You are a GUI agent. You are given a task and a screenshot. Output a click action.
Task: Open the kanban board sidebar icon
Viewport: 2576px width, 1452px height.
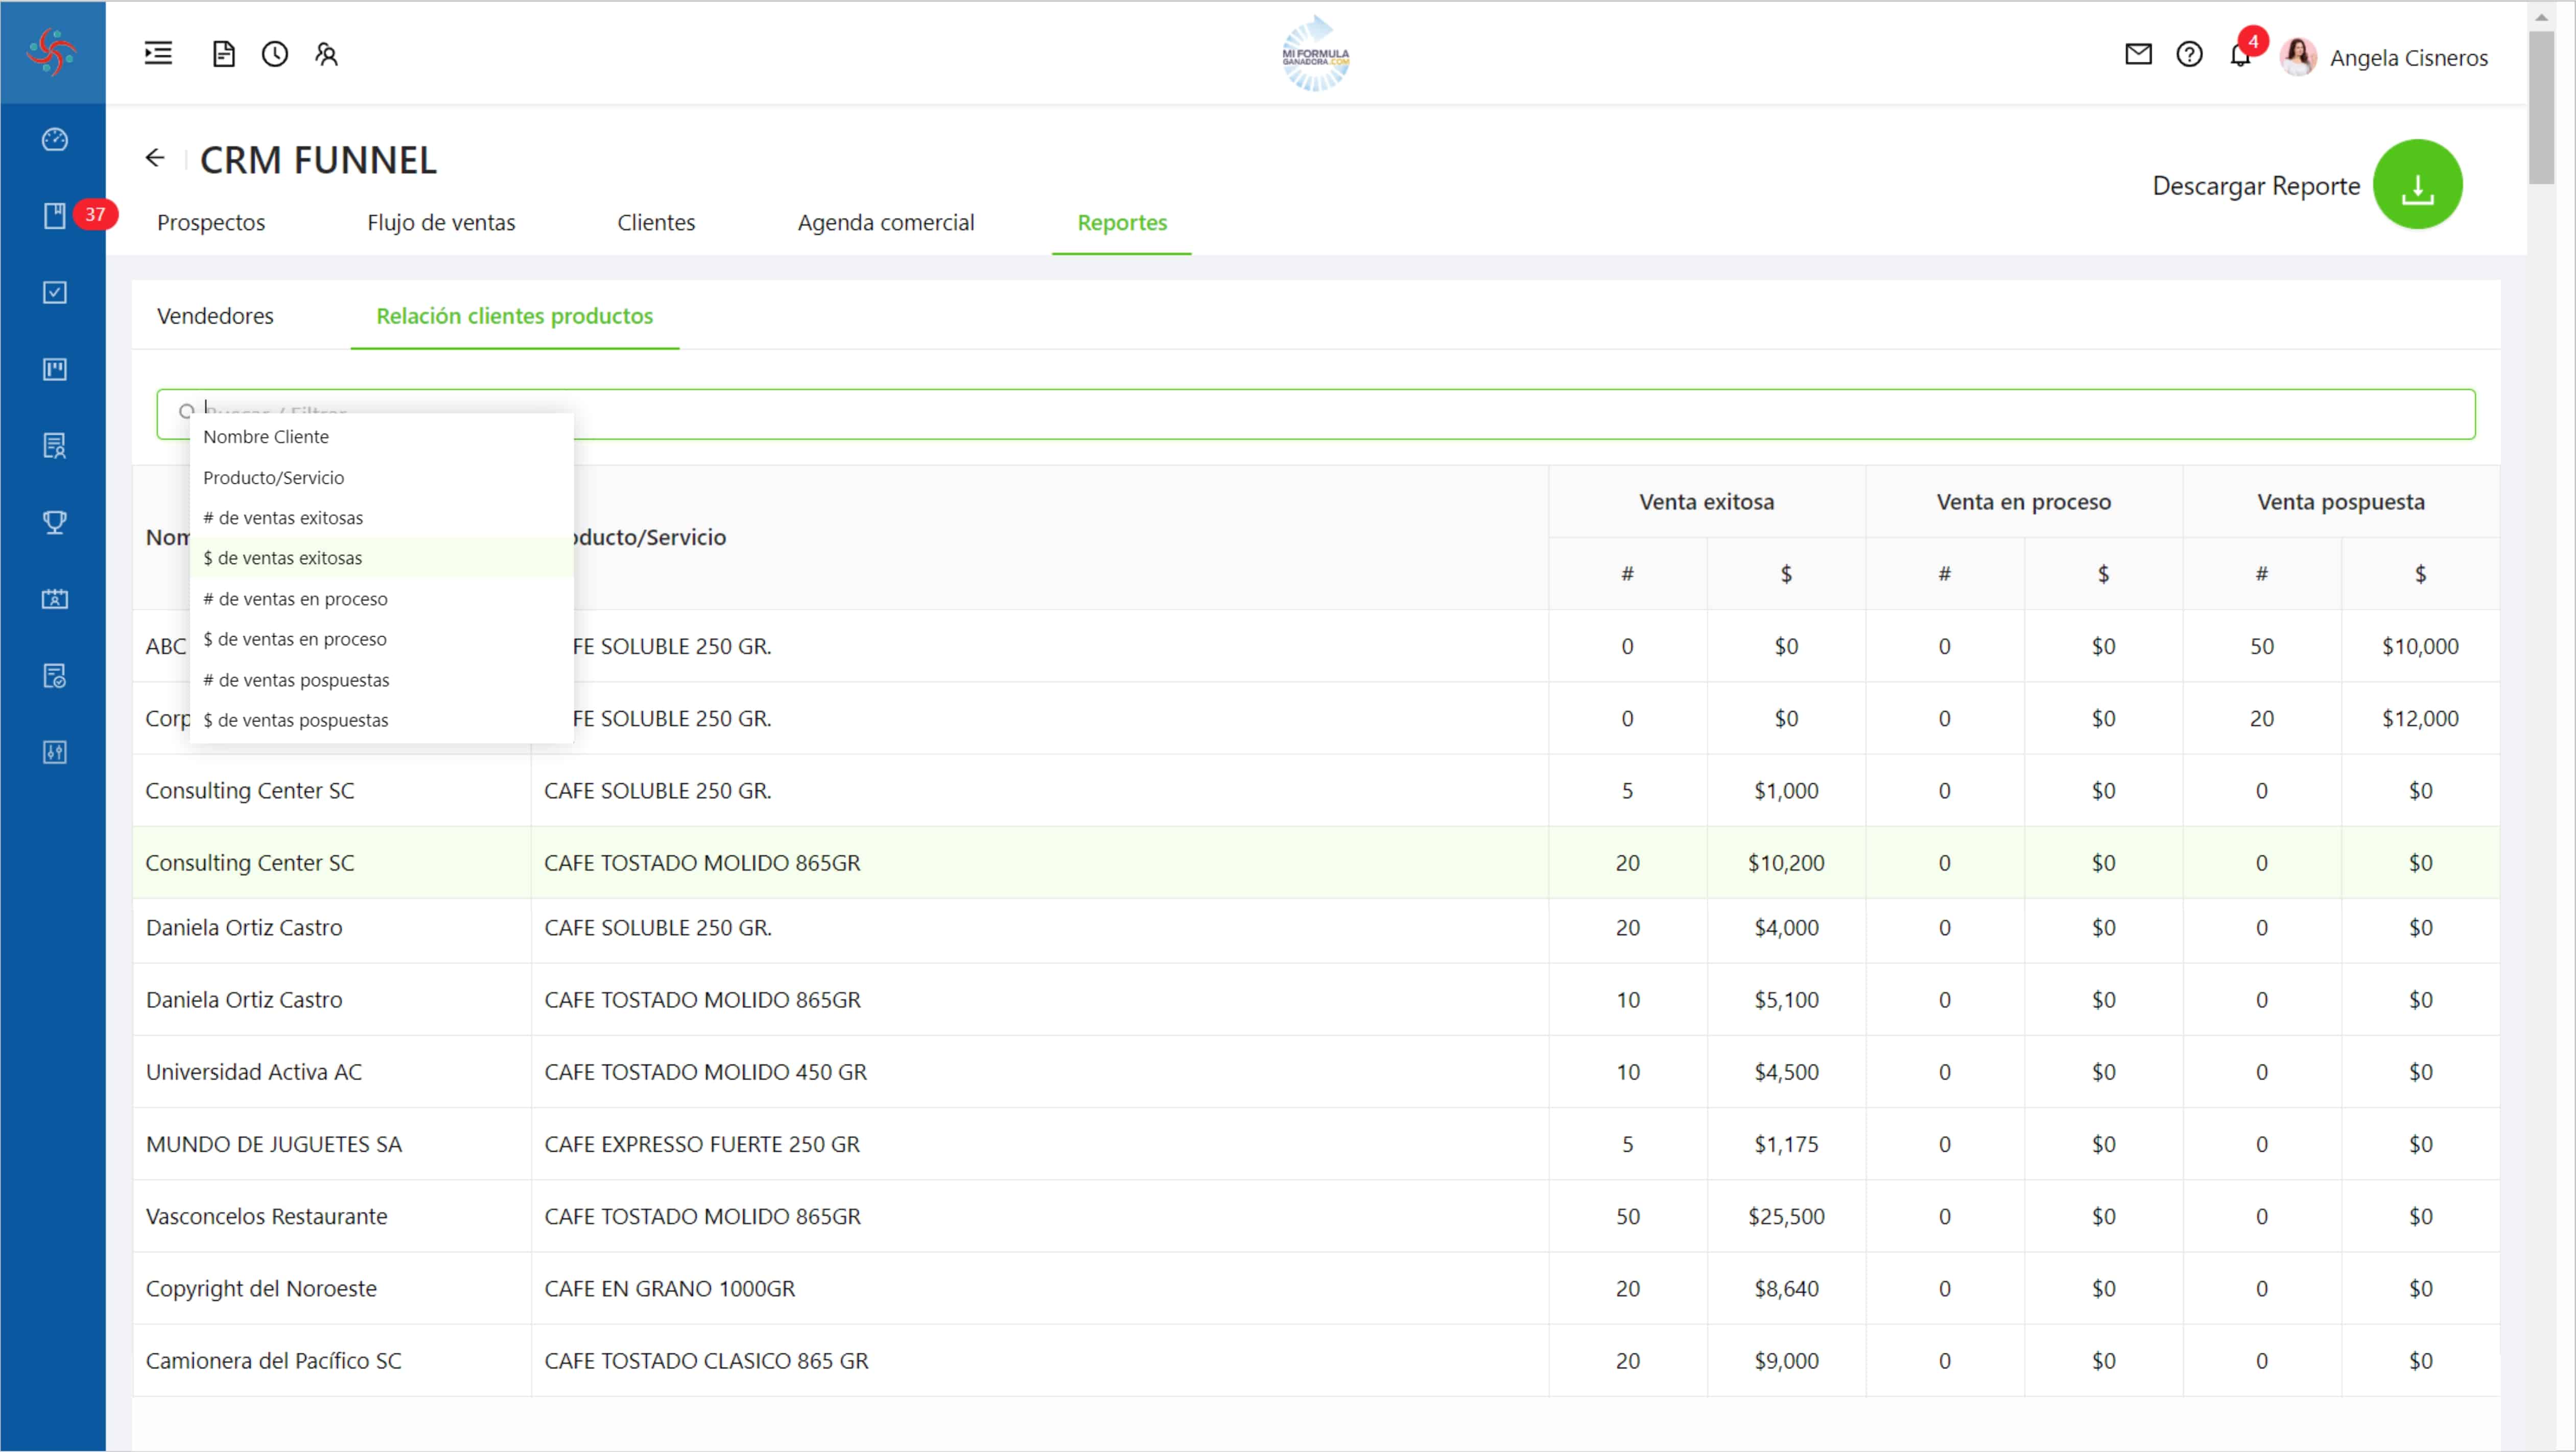click(x=55, y=369)
